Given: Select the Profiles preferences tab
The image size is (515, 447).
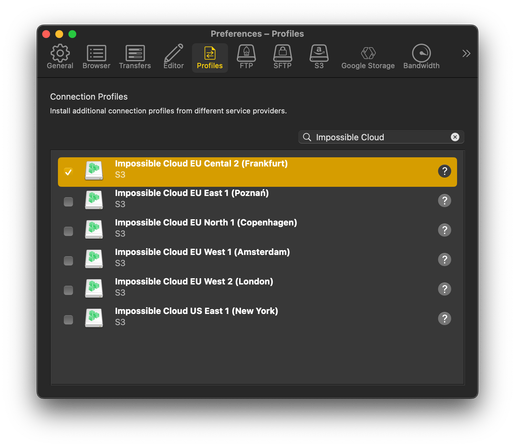Looking at the screenshot, I should click(210, 57).
